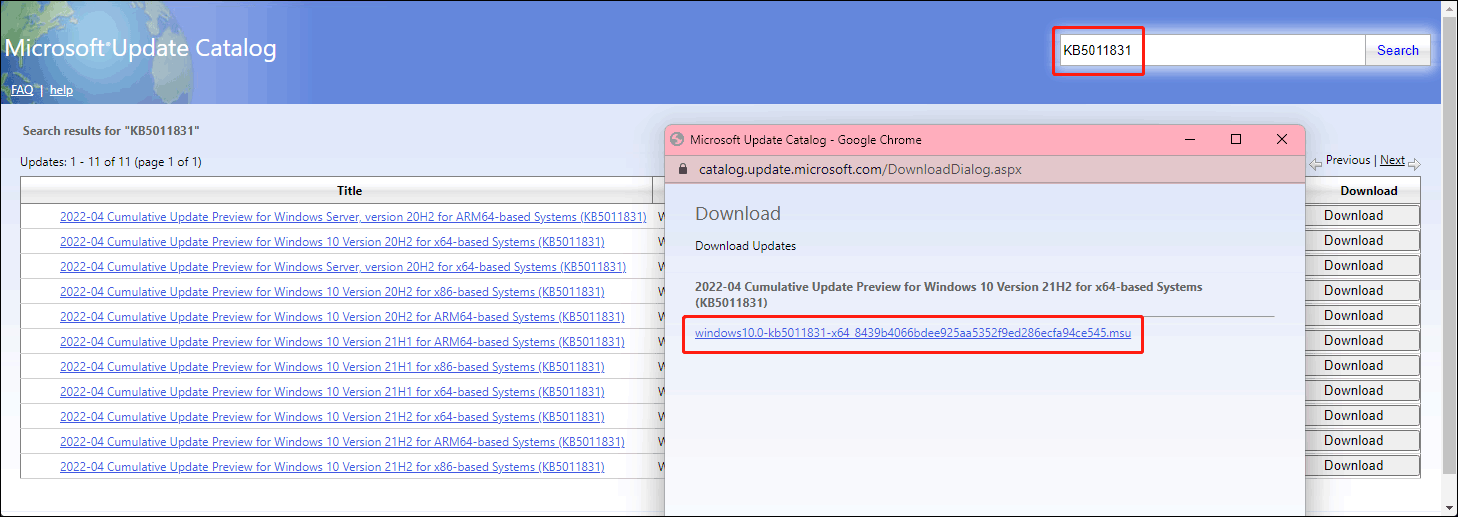Click the Microsoft Update Catalog title

tap(140, 48)
